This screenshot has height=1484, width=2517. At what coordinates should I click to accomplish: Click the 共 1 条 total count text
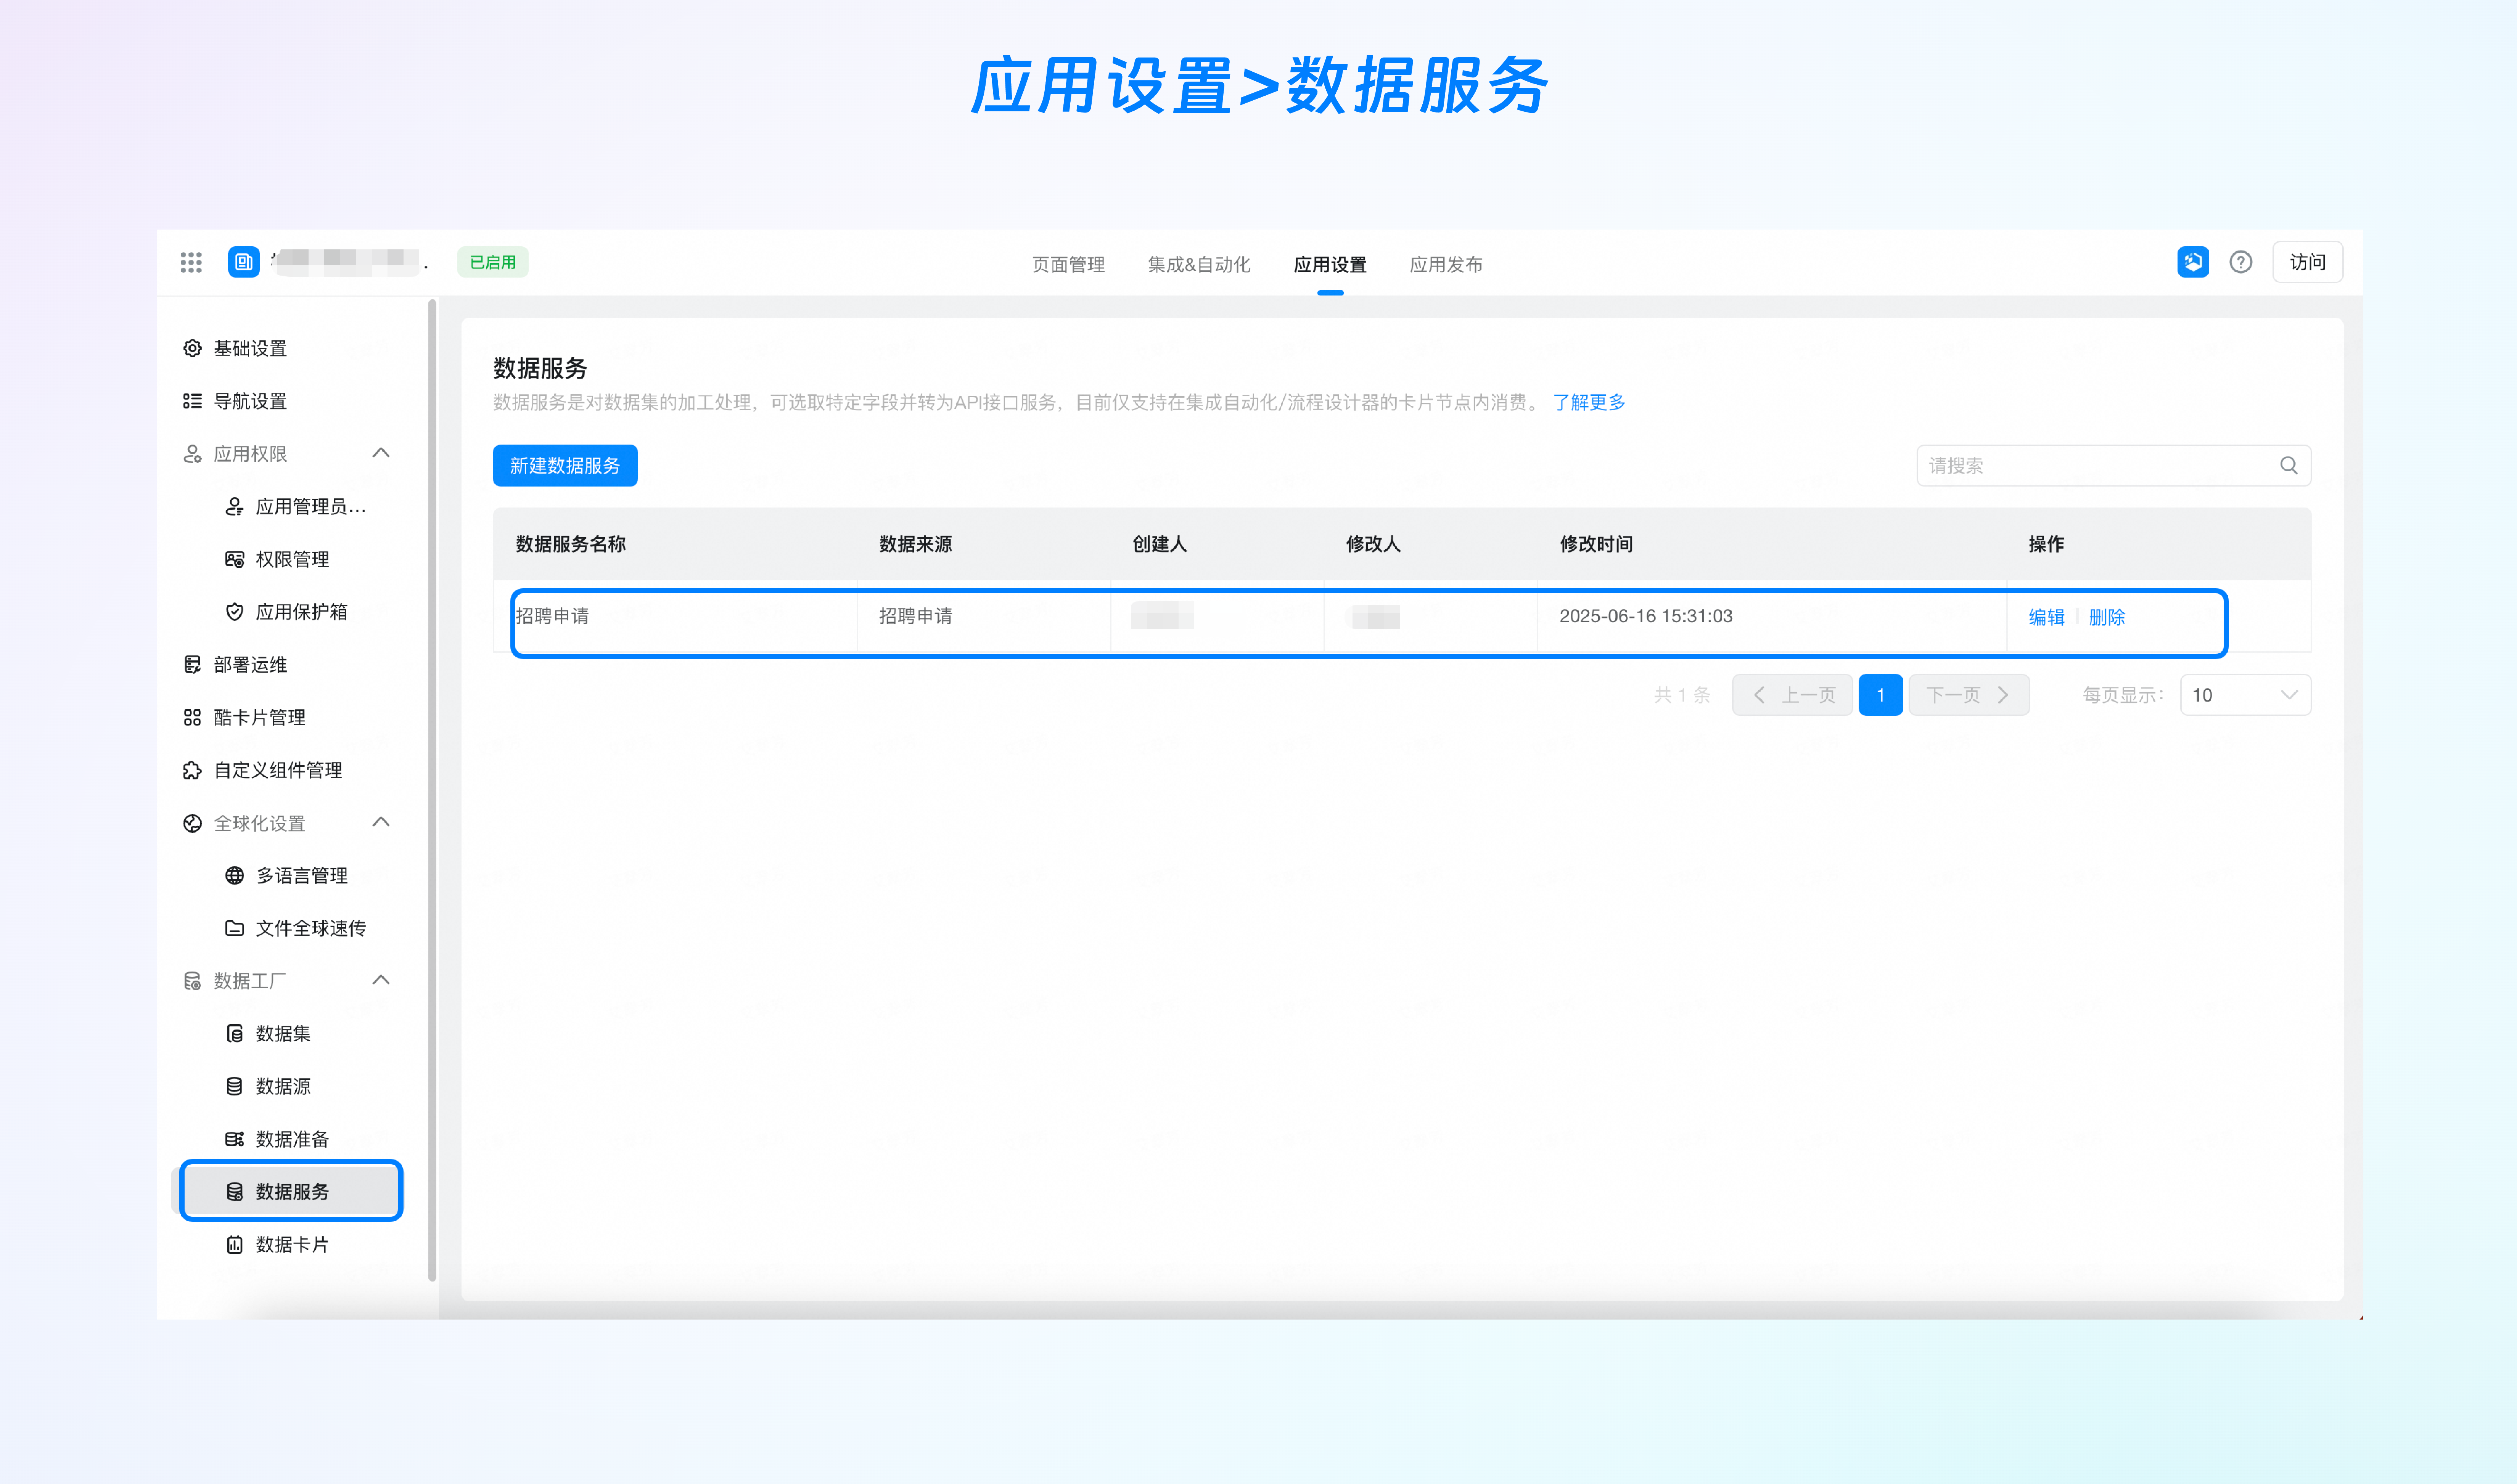1682,695
